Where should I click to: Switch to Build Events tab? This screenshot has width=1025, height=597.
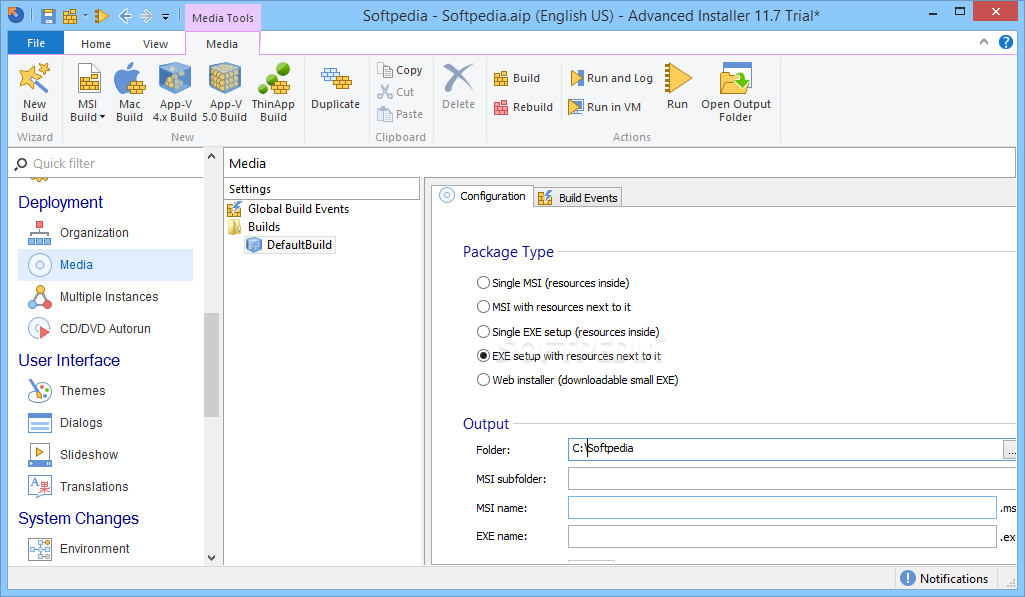pyautogui.click(x=579, y=197)
